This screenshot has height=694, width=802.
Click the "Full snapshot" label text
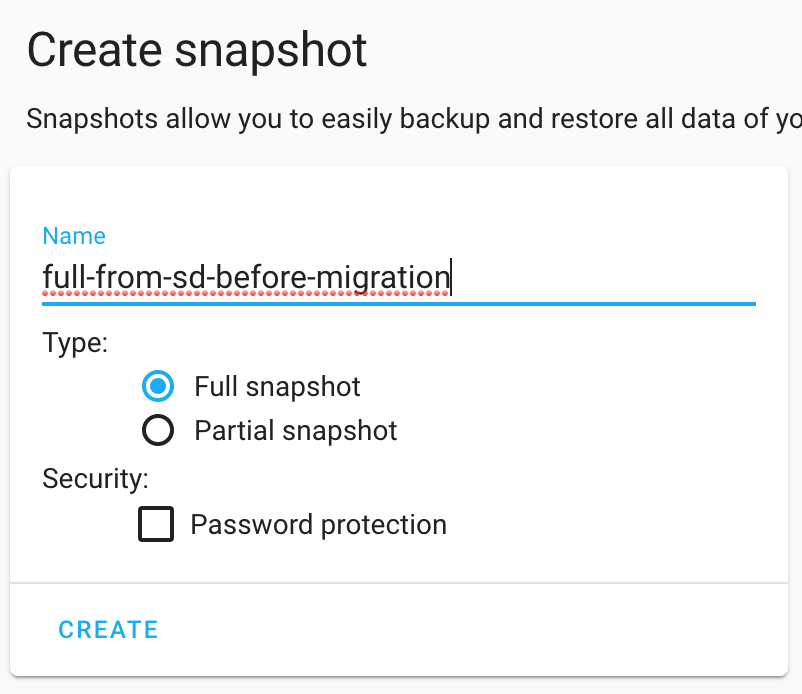pos(277,386)
